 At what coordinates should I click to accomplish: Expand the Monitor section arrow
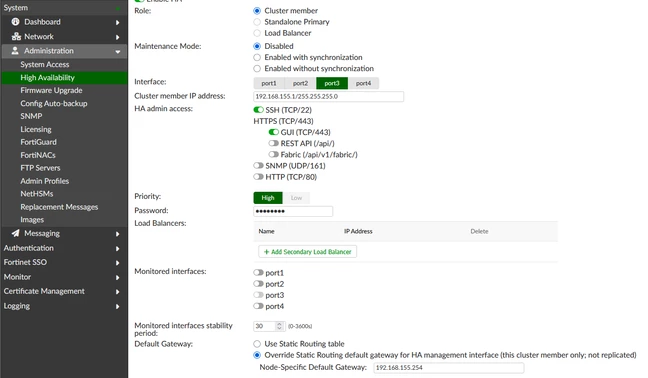[117, 278]
